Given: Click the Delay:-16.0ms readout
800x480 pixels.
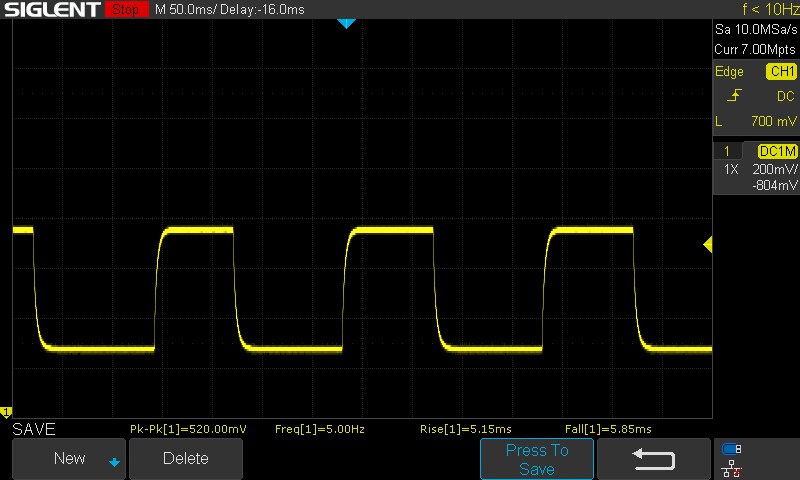Looking at the screenshot, I should pos(262,9).
